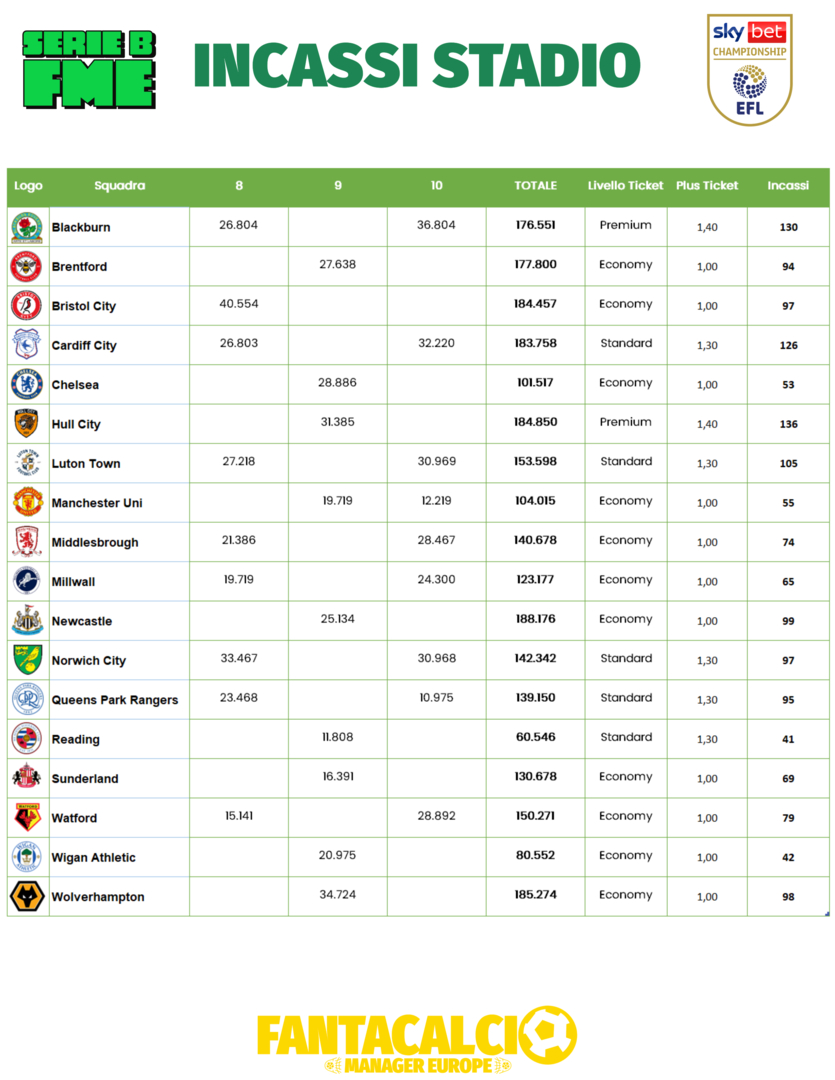Select the Wigan Athletic team name

click(94, 858)
